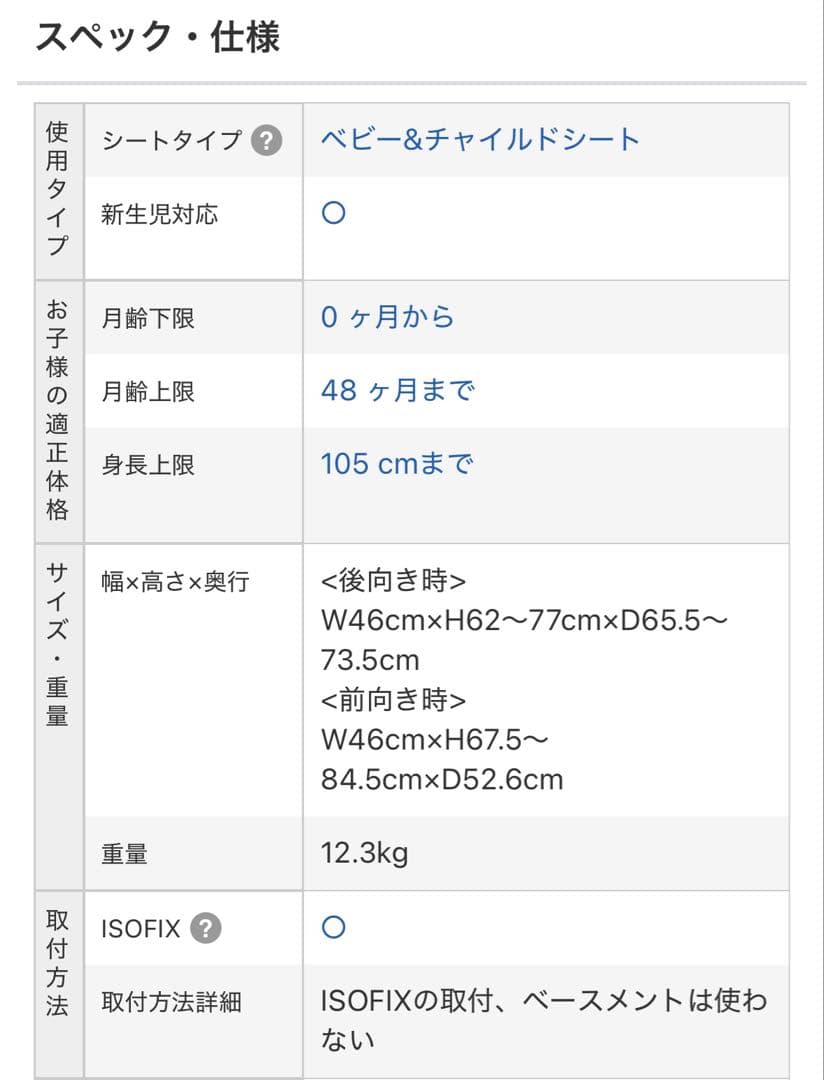
Task: Click the blue circle in the ISOFIX row
Action: [334, 928]
